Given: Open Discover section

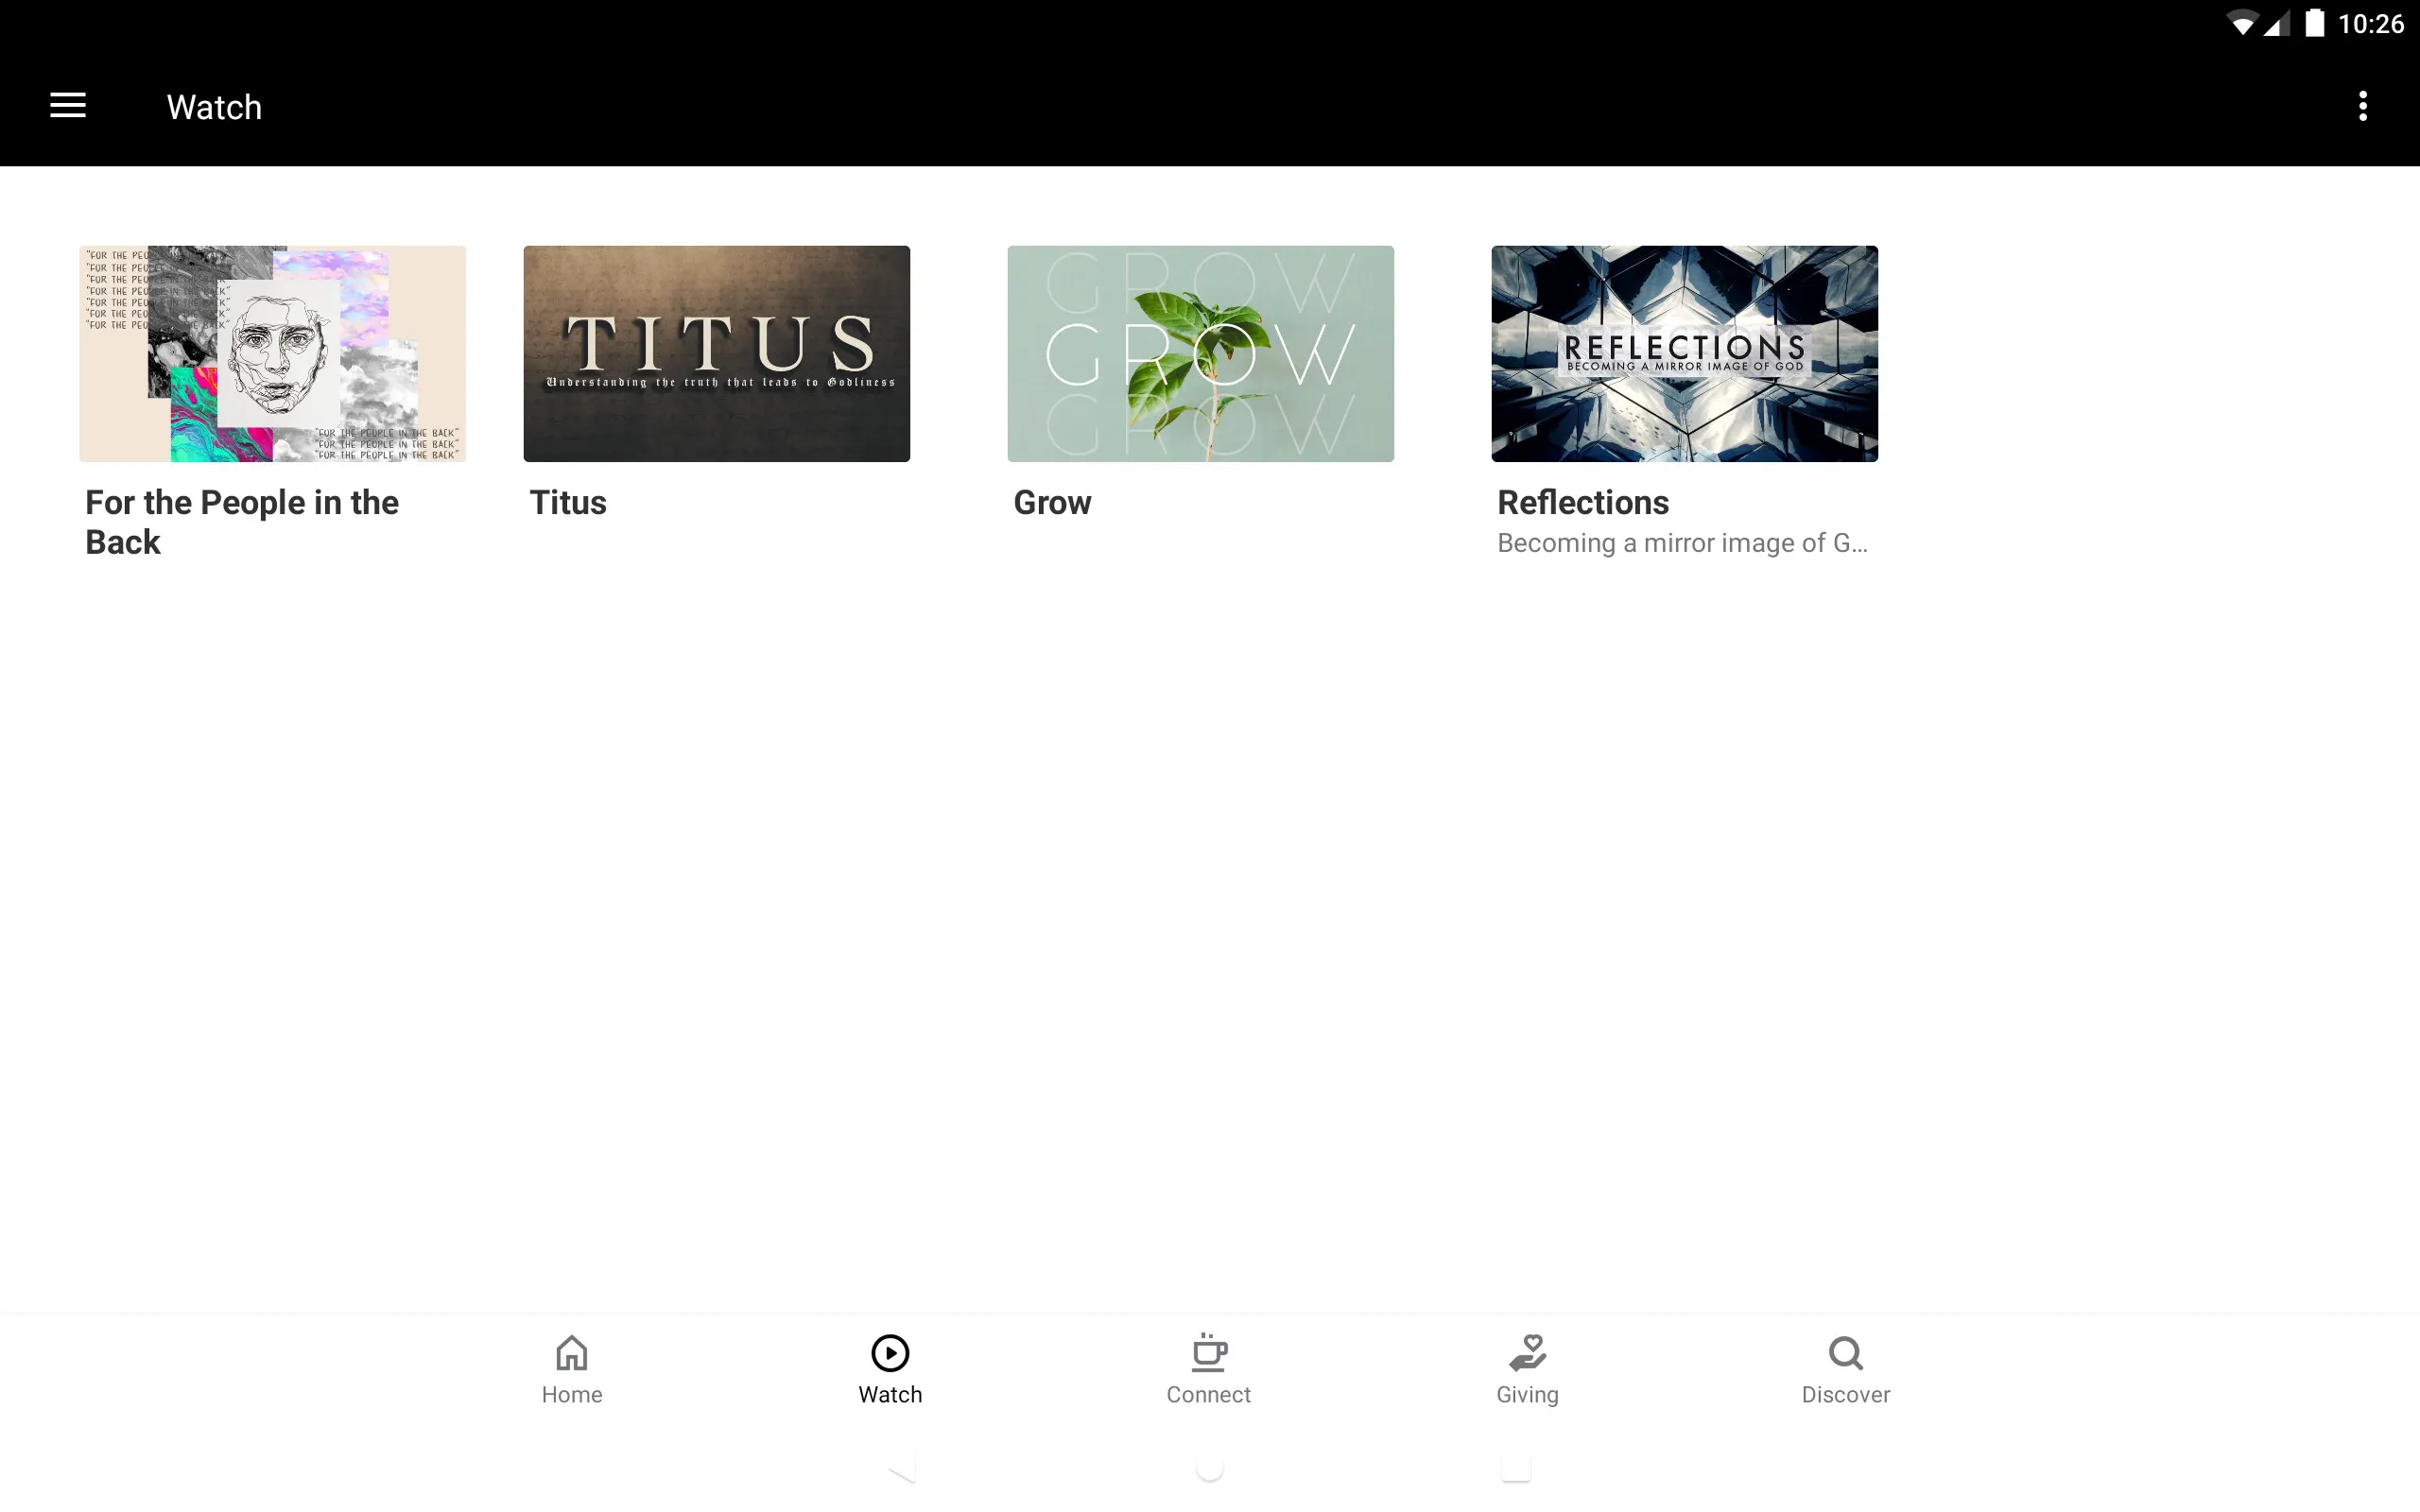Looking at the screenshot, I should tap(1845, 1369).
